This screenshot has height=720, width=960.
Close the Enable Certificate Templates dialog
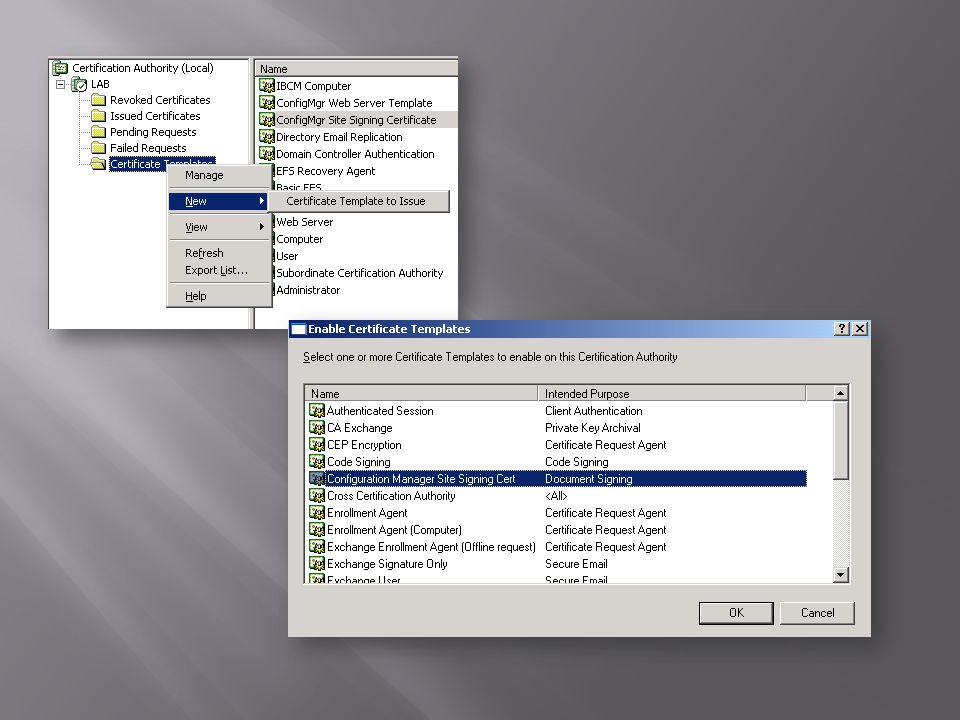[860, 329]
